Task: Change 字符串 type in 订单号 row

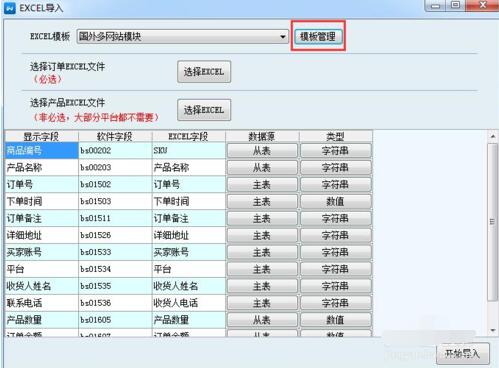Action: (336, 185)
